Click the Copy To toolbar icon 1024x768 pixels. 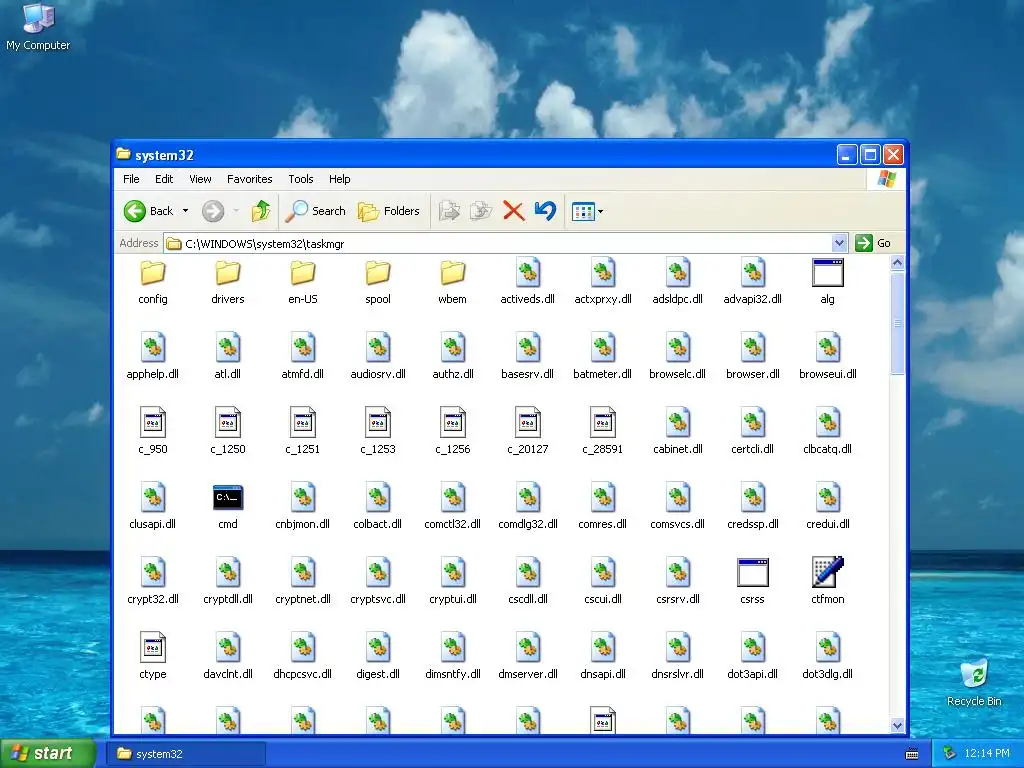pos(481,211)
